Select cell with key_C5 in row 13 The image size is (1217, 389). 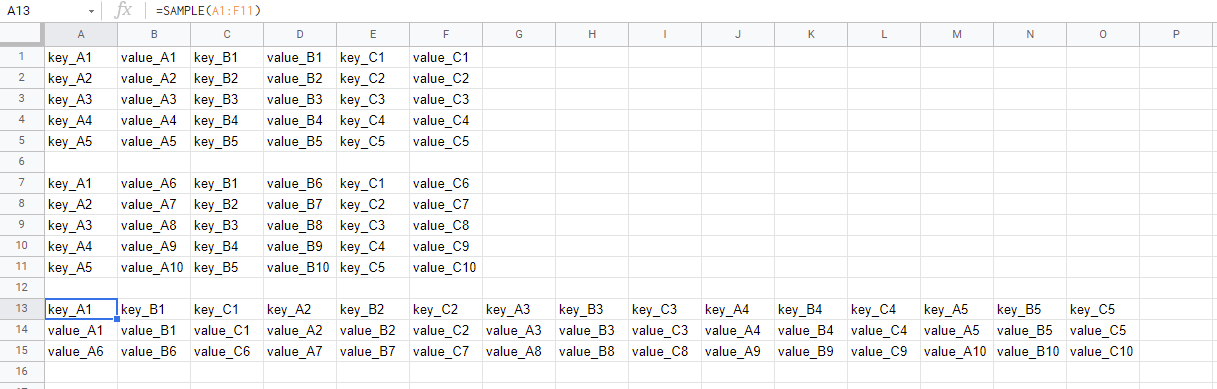pyautogui.click(x=1103, y=309)
